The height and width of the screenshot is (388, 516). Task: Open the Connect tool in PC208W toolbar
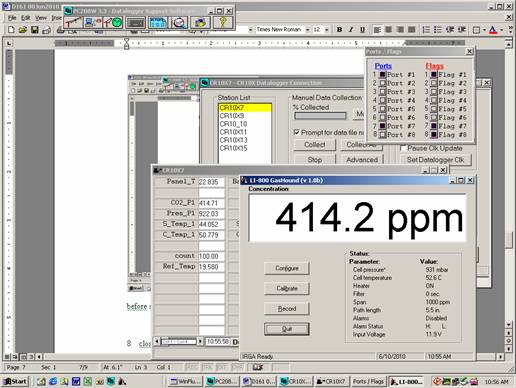[93, 22]
